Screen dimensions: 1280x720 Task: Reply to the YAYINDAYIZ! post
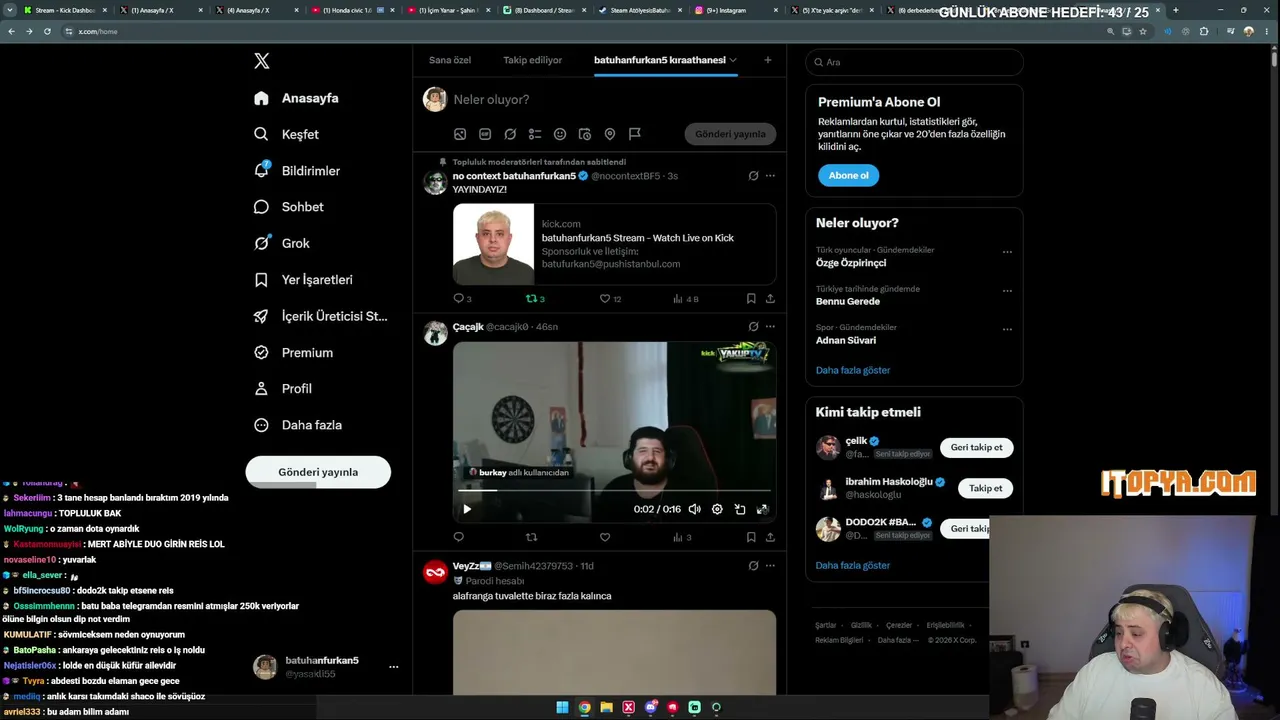click(459, 298)
